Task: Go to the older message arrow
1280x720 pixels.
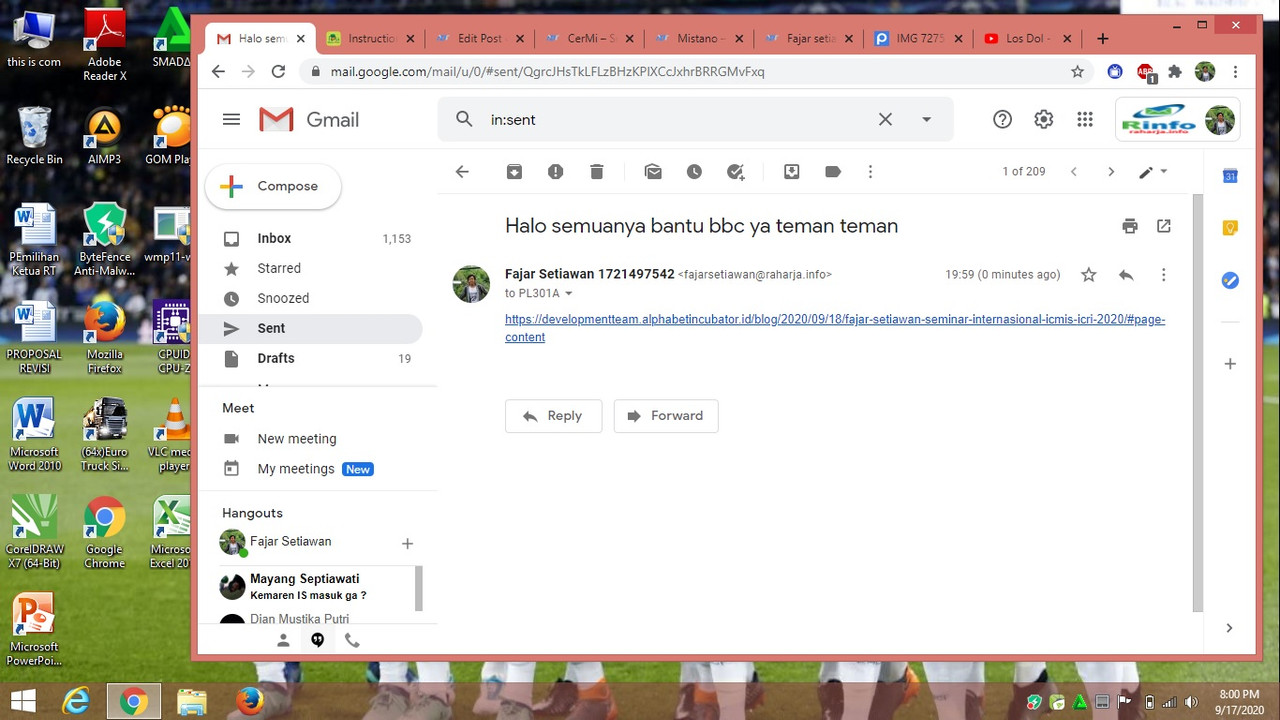Action: [1111, 172]
